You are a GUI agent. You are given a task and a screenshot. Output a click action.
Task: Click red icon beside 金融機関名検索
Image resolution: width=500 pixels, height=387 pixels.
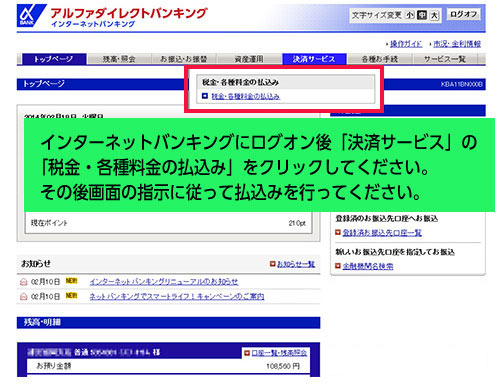(338, 266)
